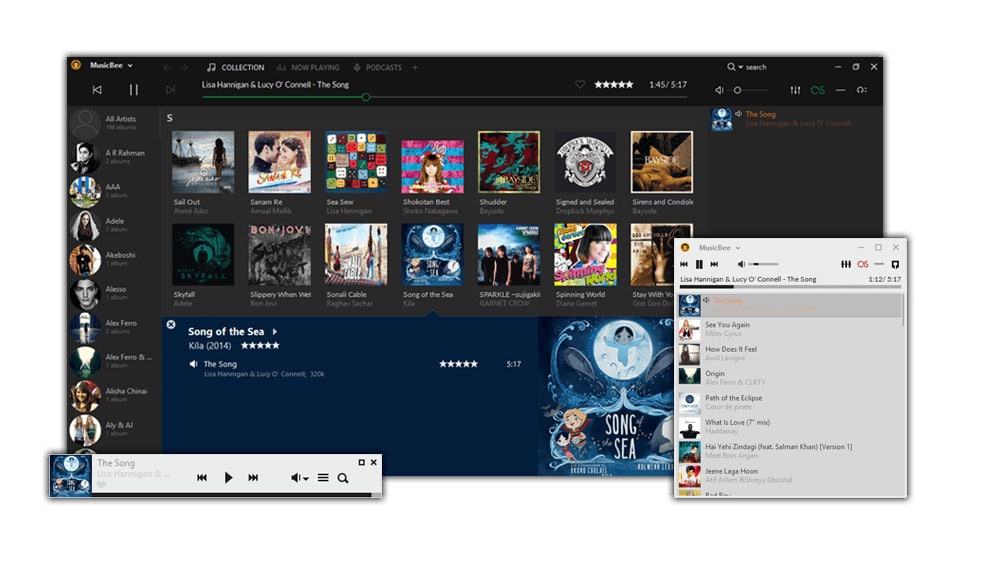Adjust the volume slider in main window
1000x562 pixels.
point(749,90)
